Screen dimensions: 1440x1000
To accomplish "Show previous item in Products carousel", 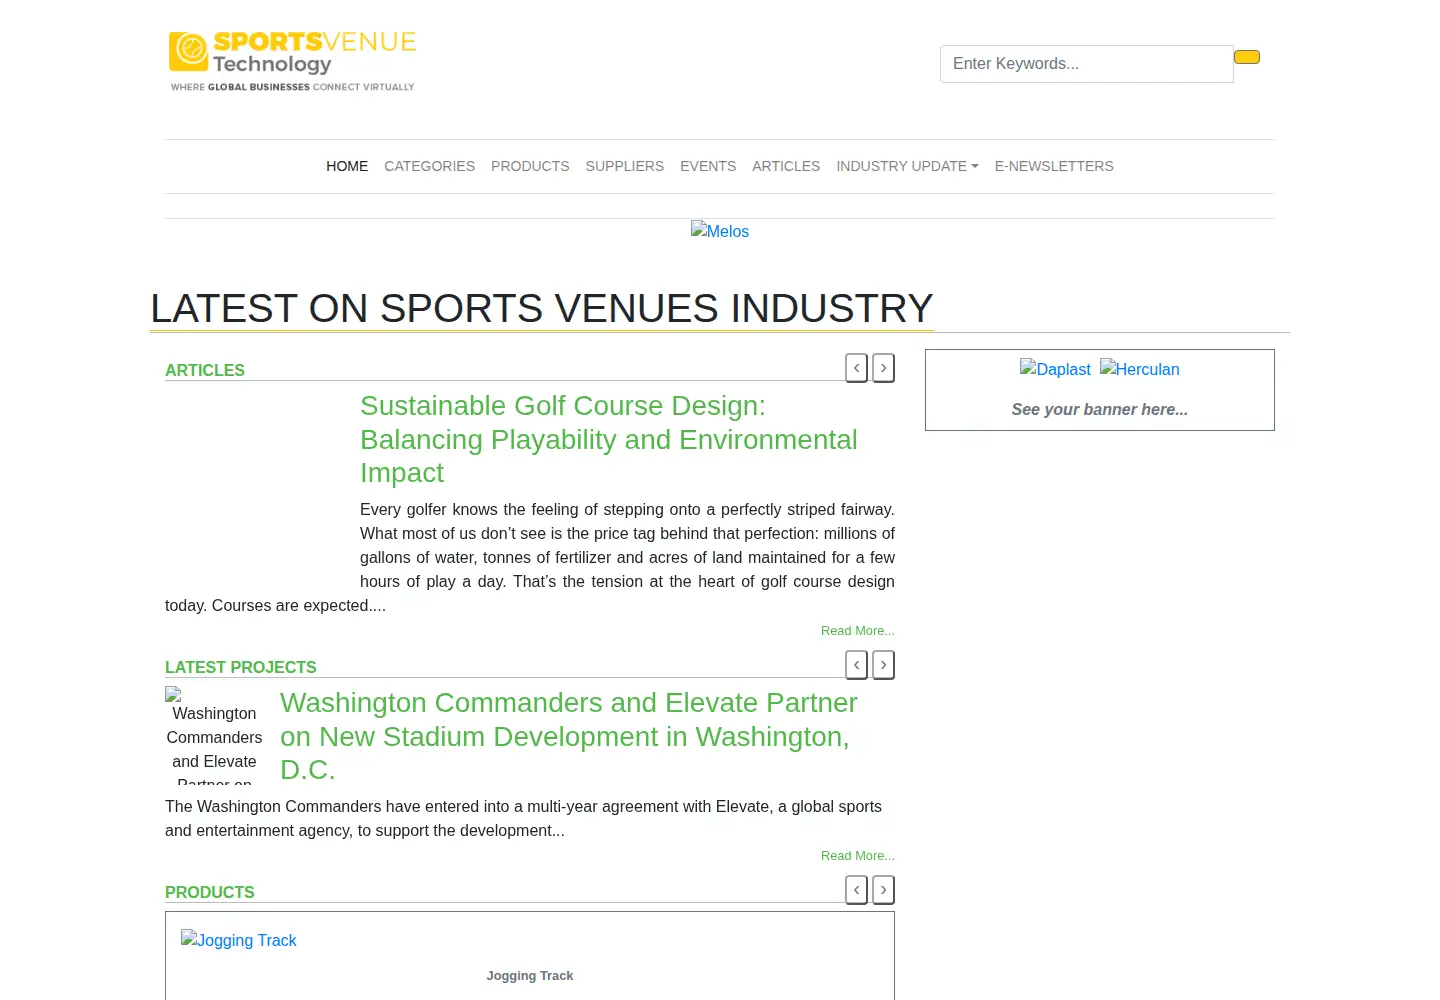I will click(x=856, y=890).
